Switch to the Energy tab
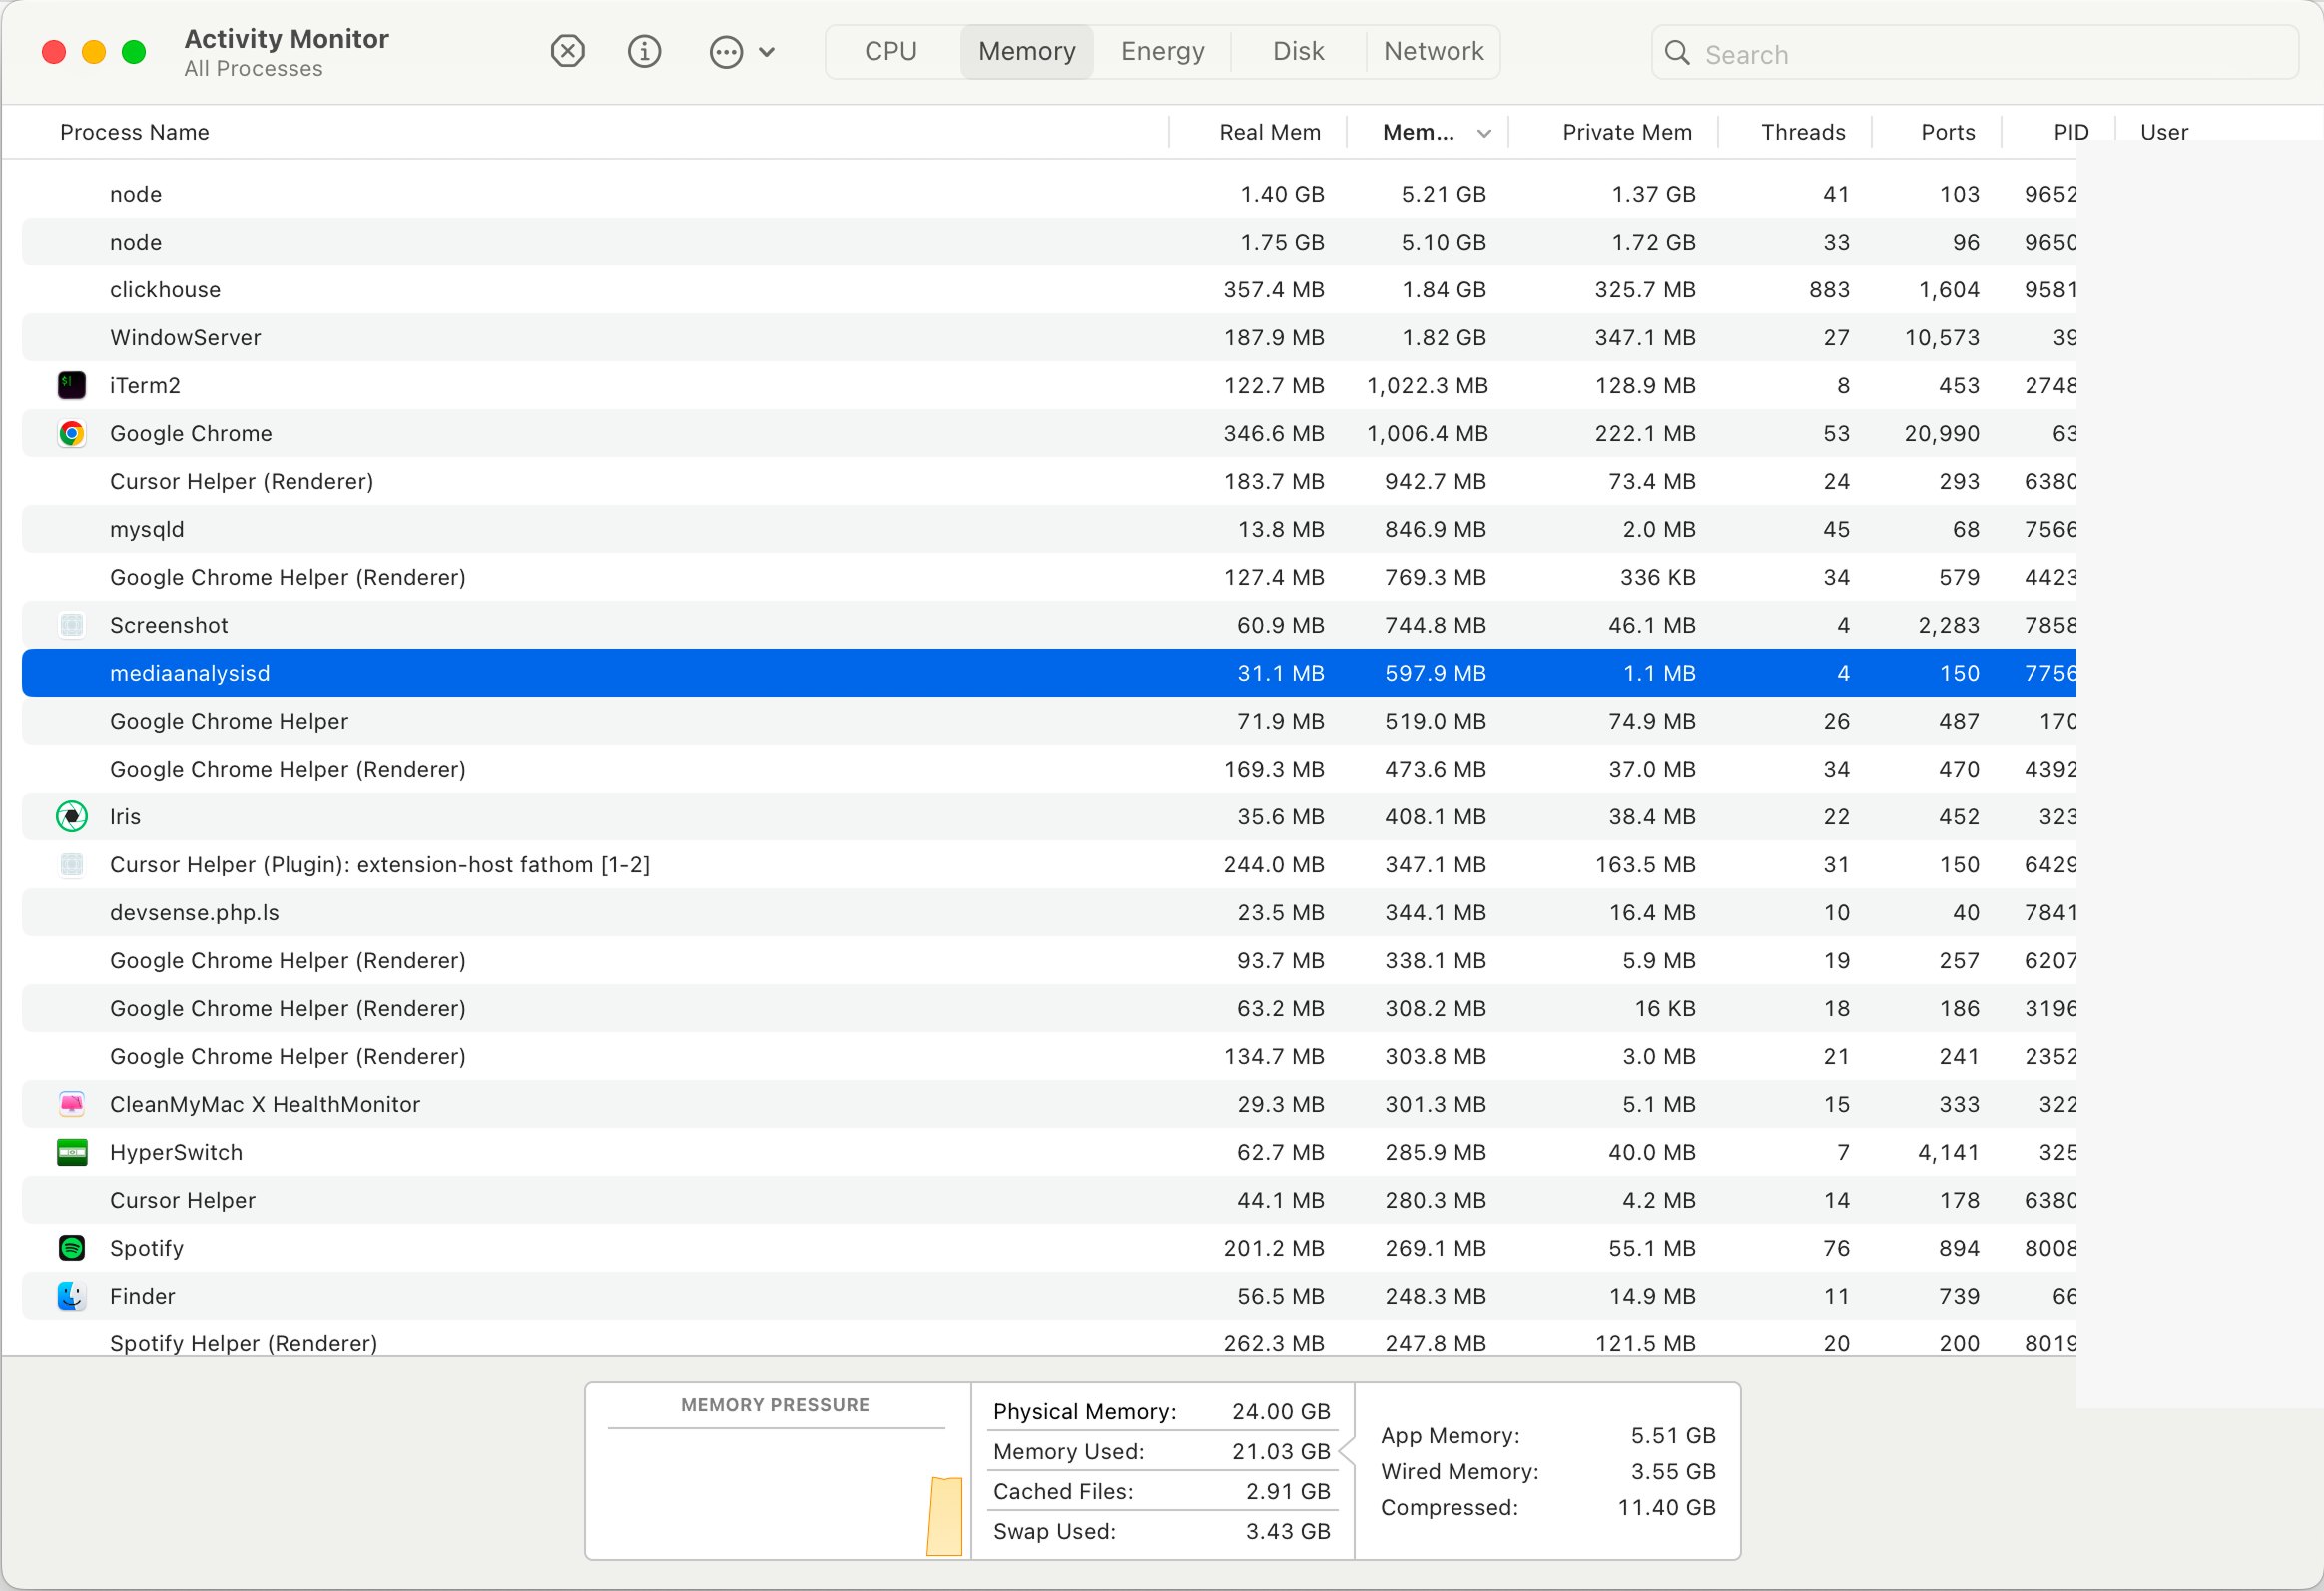 click(1162, 51)
